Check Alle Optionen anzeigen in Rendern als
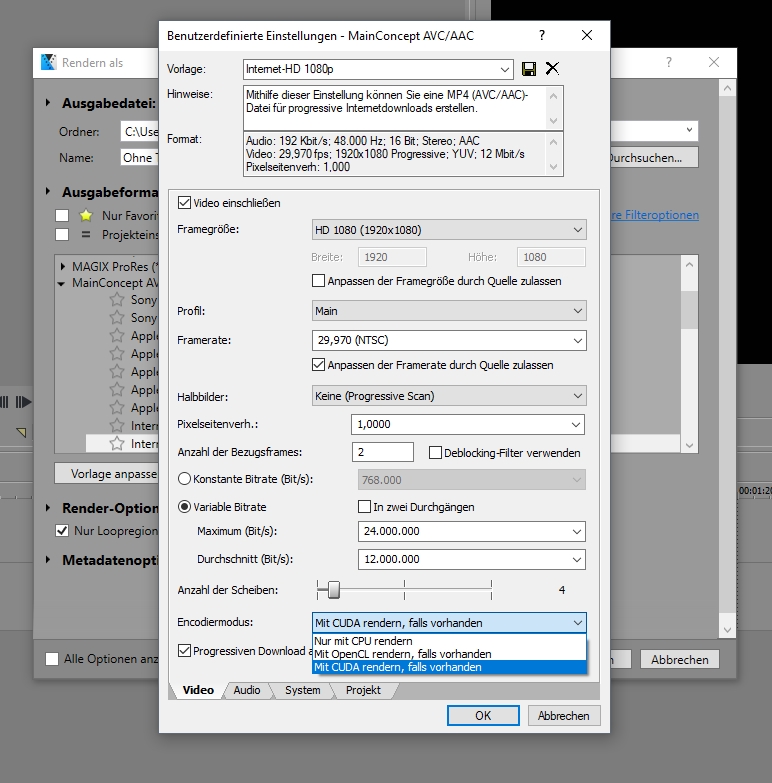The height and width of the screenshot is (783, 772). [x=52, y=659]
